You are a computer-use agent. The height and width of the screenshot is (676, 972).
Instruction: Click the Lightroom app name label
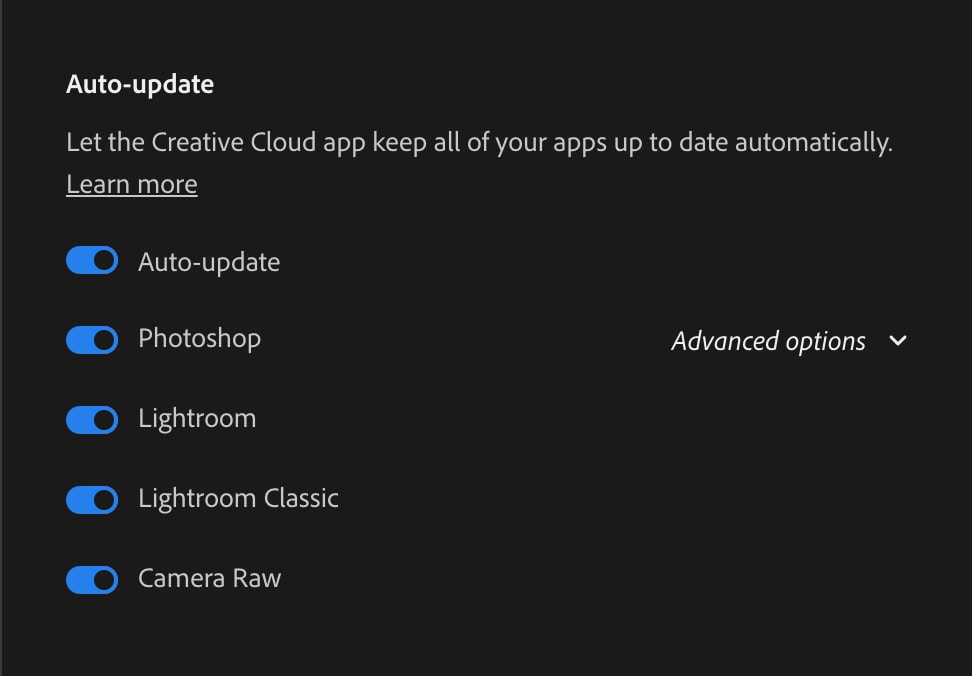(197, 419)
